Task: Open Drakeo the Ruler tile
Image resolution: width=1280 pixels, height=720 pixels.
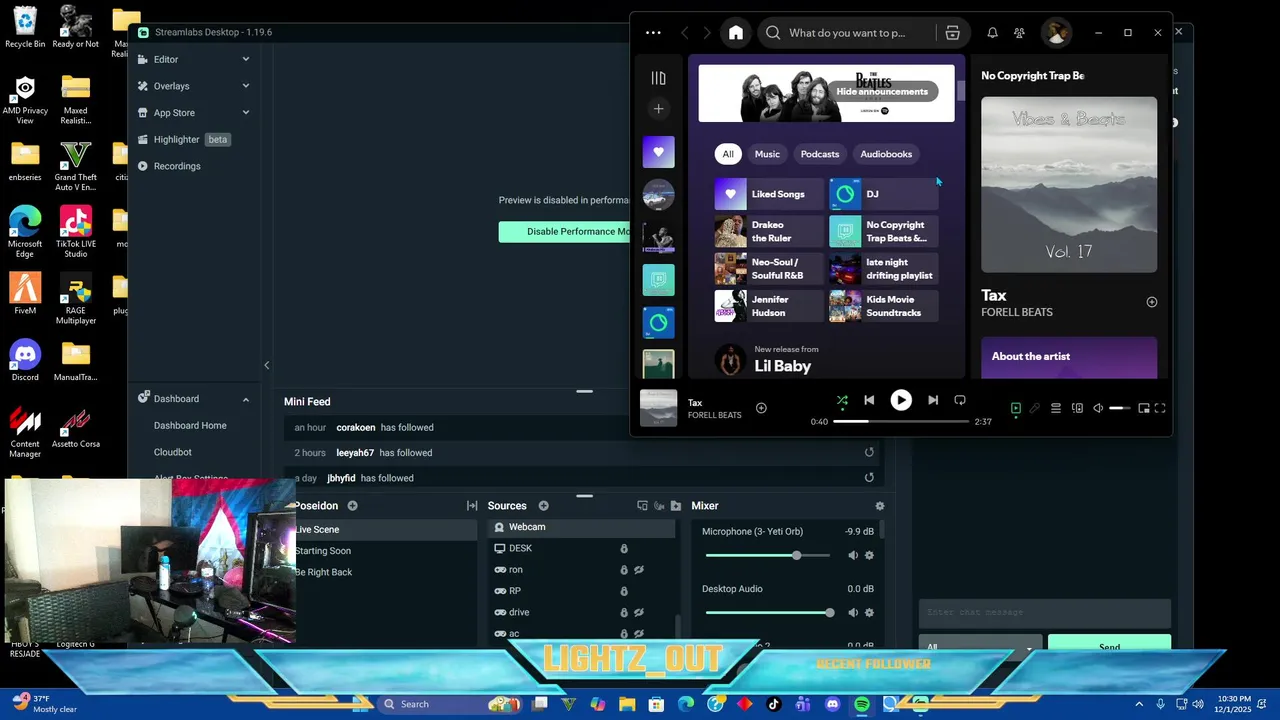Action: [769, 232]
